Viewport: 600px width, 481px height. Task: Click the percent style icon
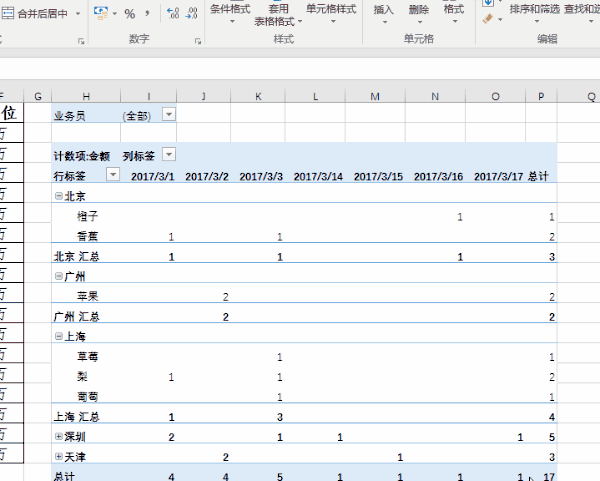pos(129,13)
